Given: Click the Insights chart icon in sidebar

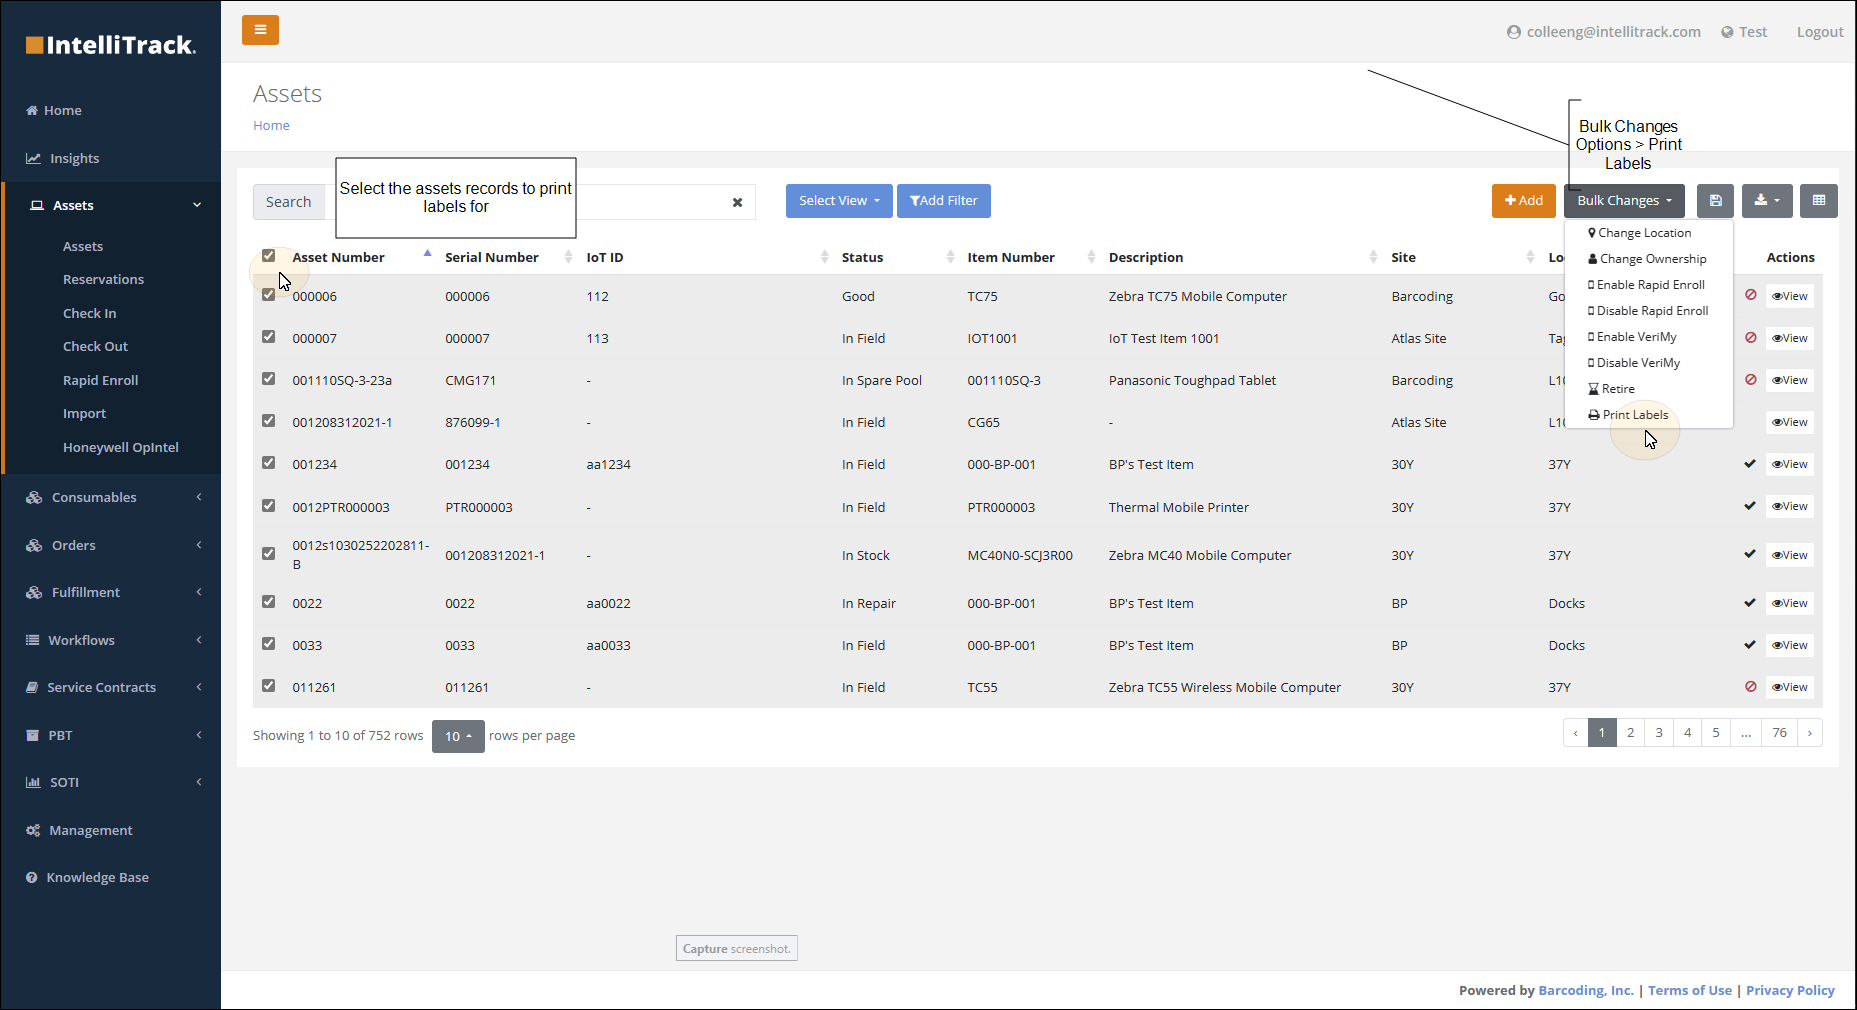Looking at the screenshot, I should (x=33, y=158).
